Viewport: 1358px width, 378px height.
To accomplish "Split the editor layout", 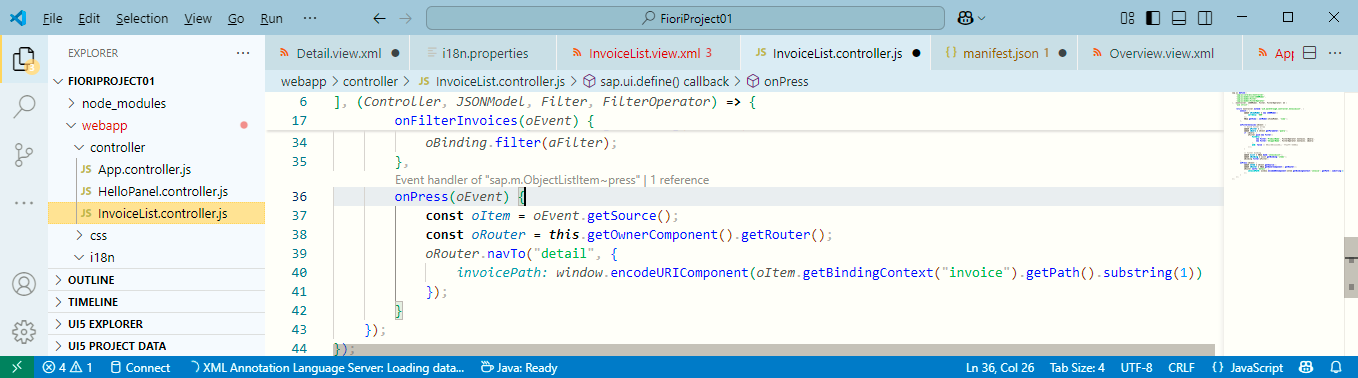I will click(x=1309, y=53).
